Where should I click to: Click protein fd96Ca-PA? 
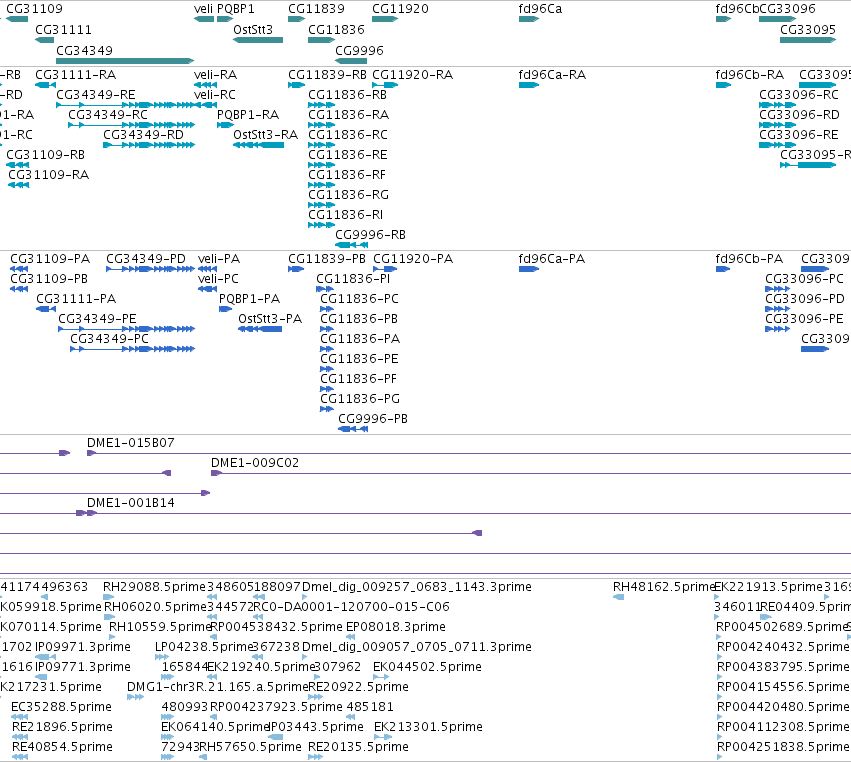[552, 258]
